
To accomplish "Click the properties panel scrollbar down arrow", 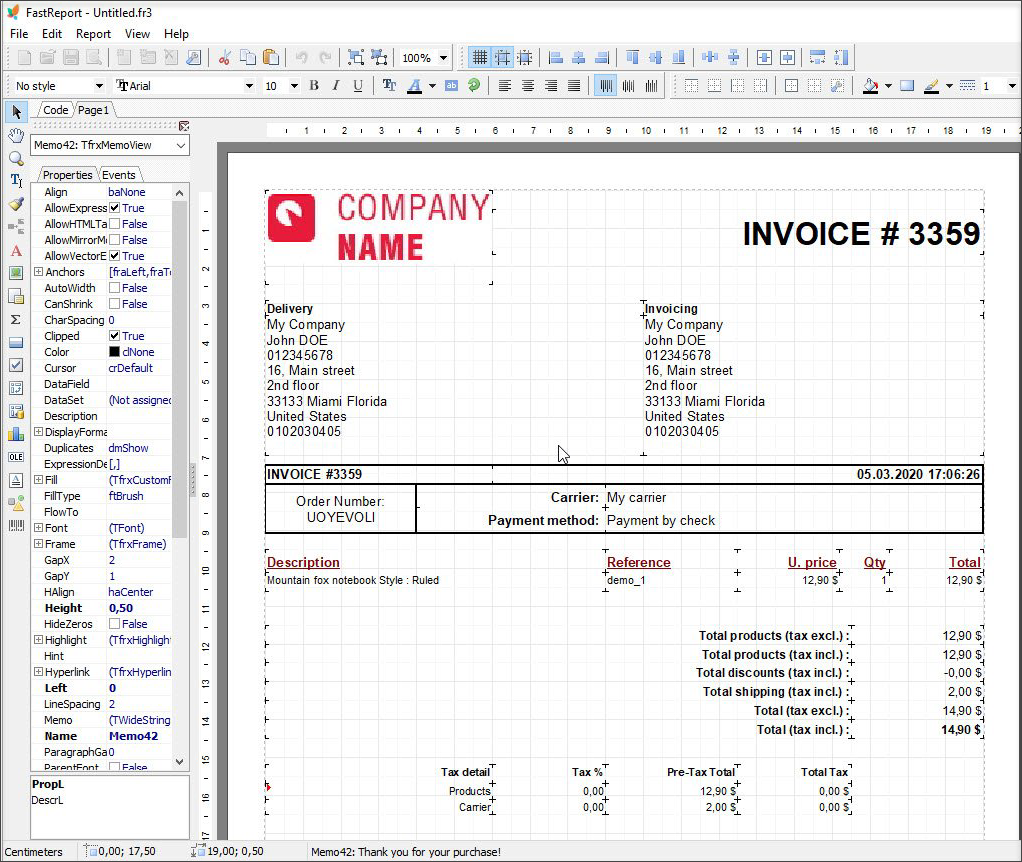I will point(179,761).
